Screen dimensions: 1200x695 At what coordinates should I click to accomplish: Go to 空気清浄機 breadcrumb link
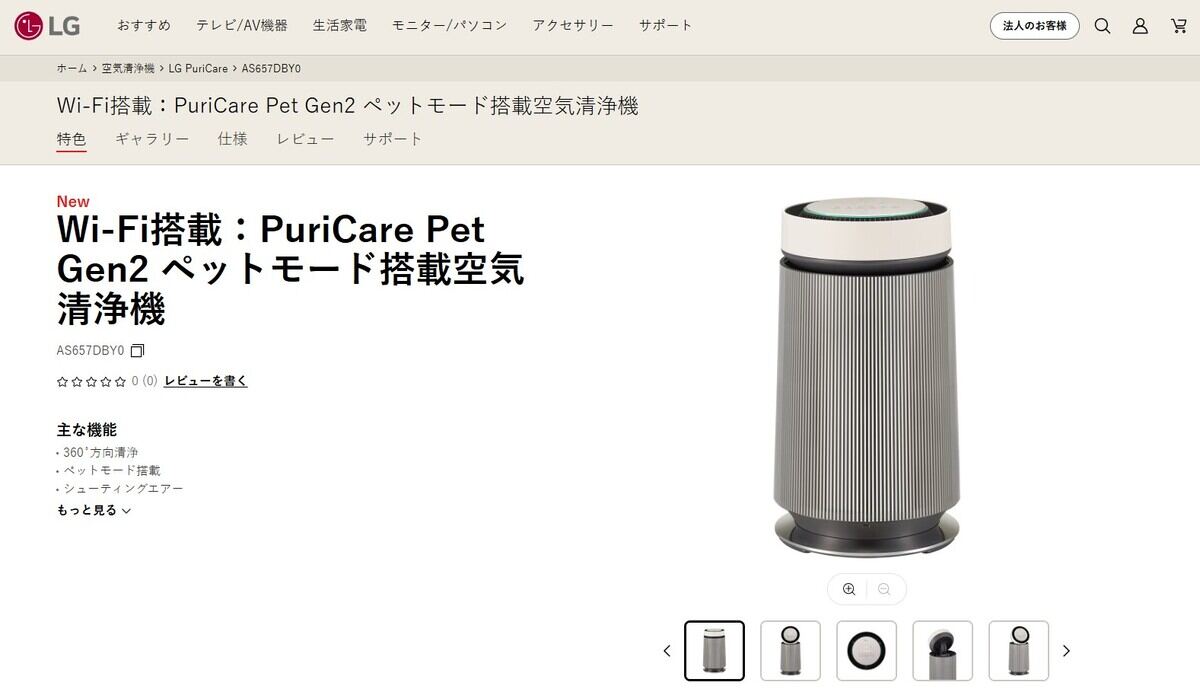pos(128,69)
